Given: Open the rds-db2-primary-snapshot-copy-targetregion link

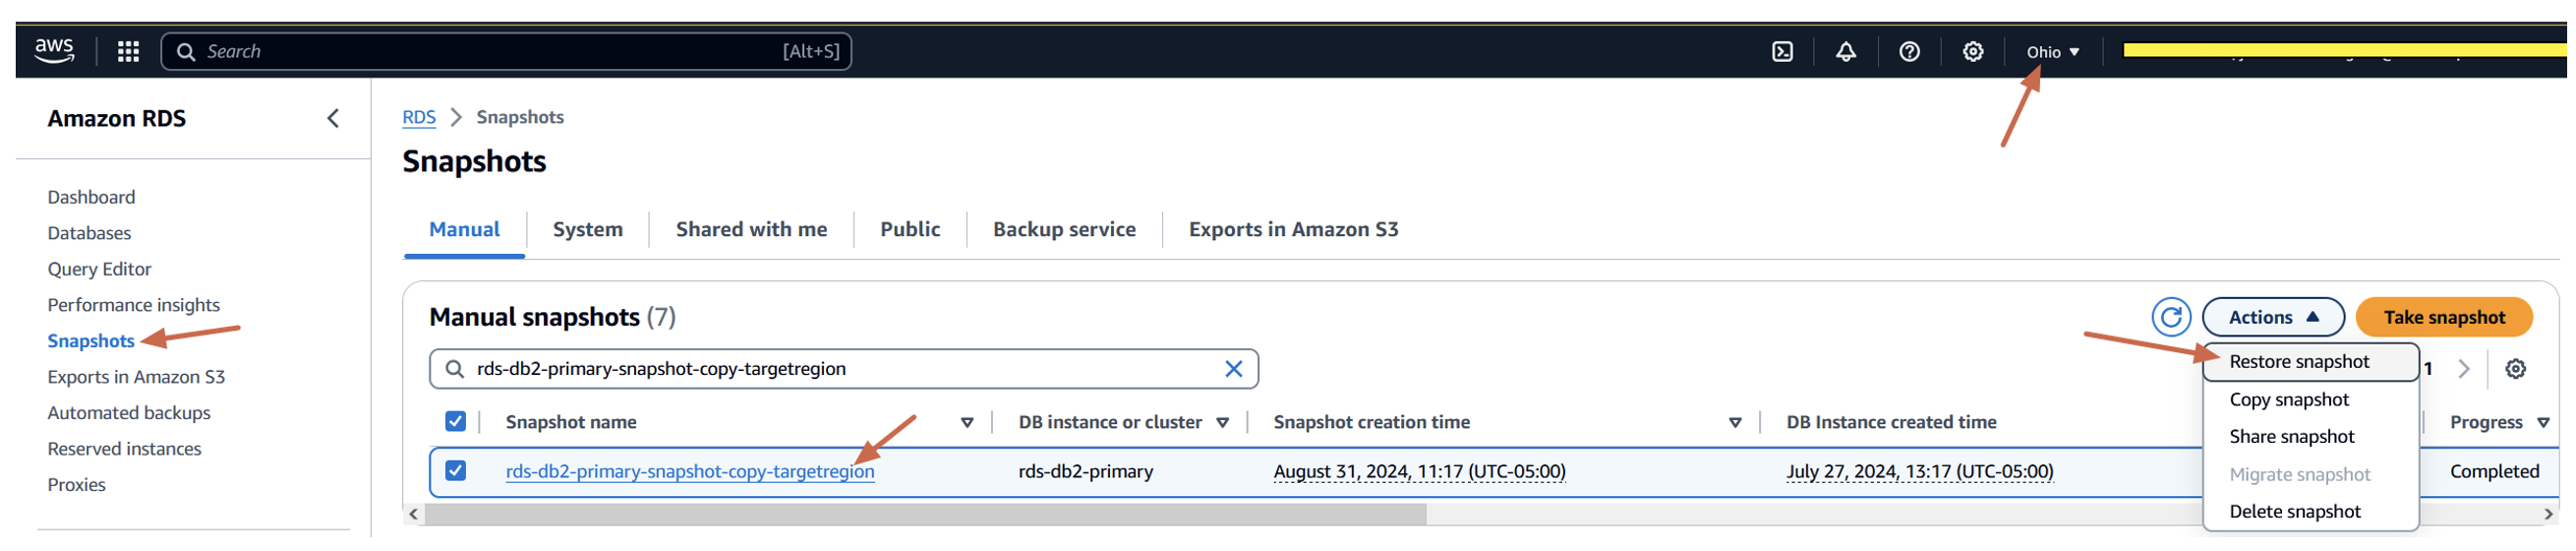Looking at the screenshot, I should pos(689,472).
